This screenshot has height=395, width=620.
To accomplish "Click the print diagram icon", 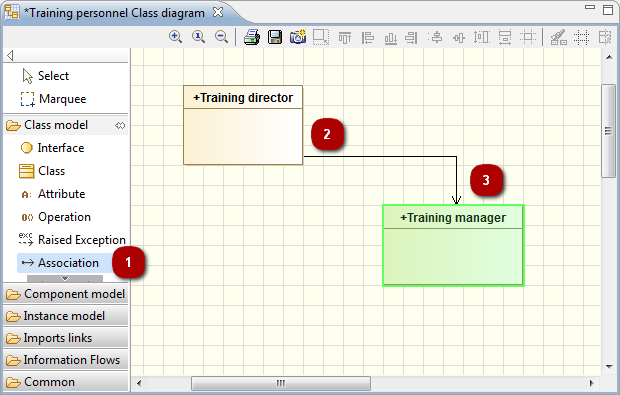I will 251,37.
